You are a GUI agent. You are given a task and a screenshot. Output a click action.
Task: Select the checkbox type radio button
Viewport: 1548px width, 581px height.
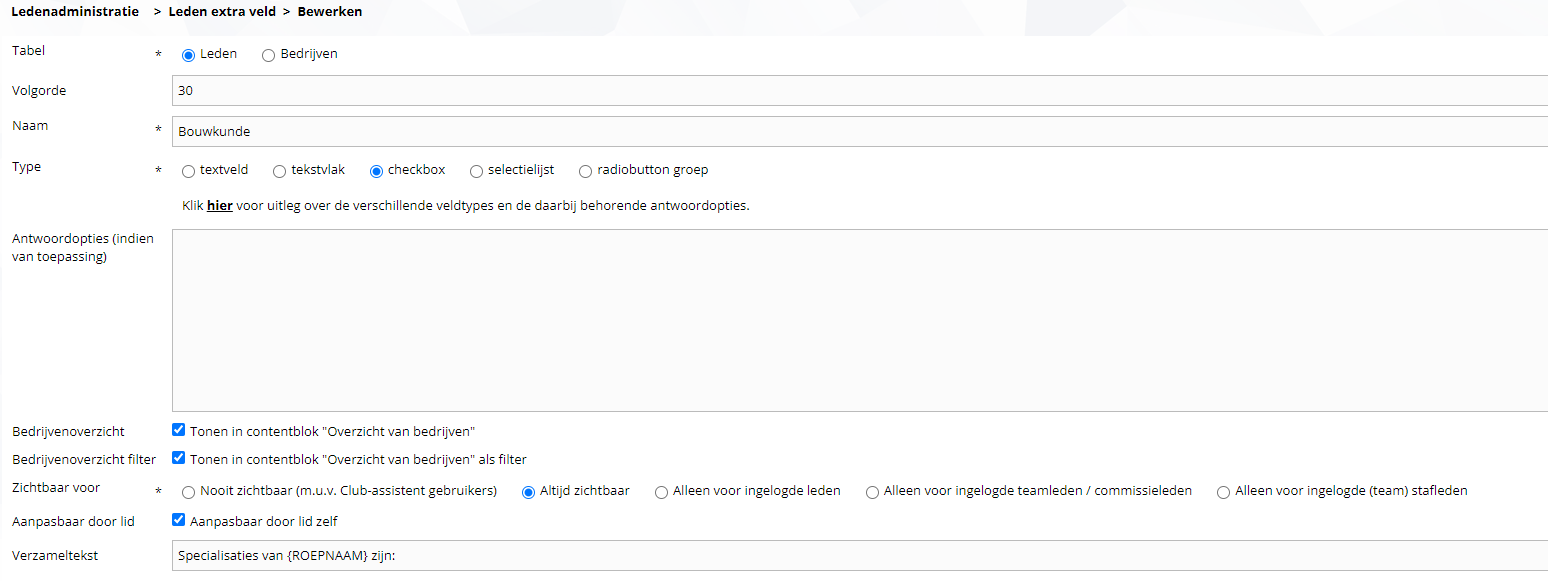pos(376,171)
